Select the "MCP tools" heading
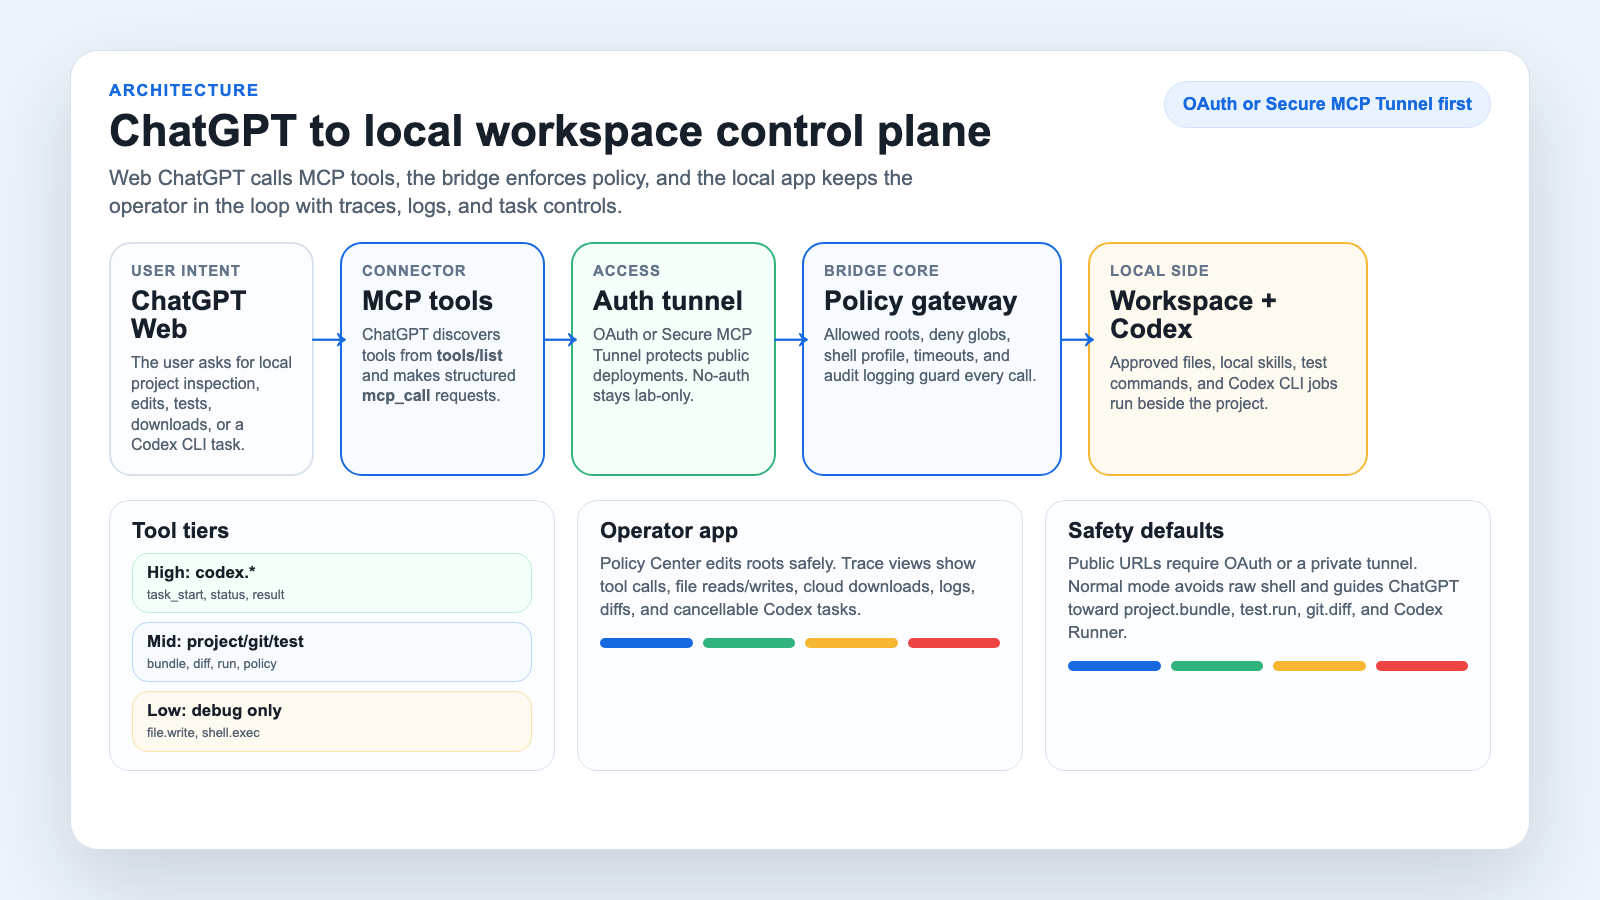The width and height of the screenshot is (1600, 900). pos(427,301)
